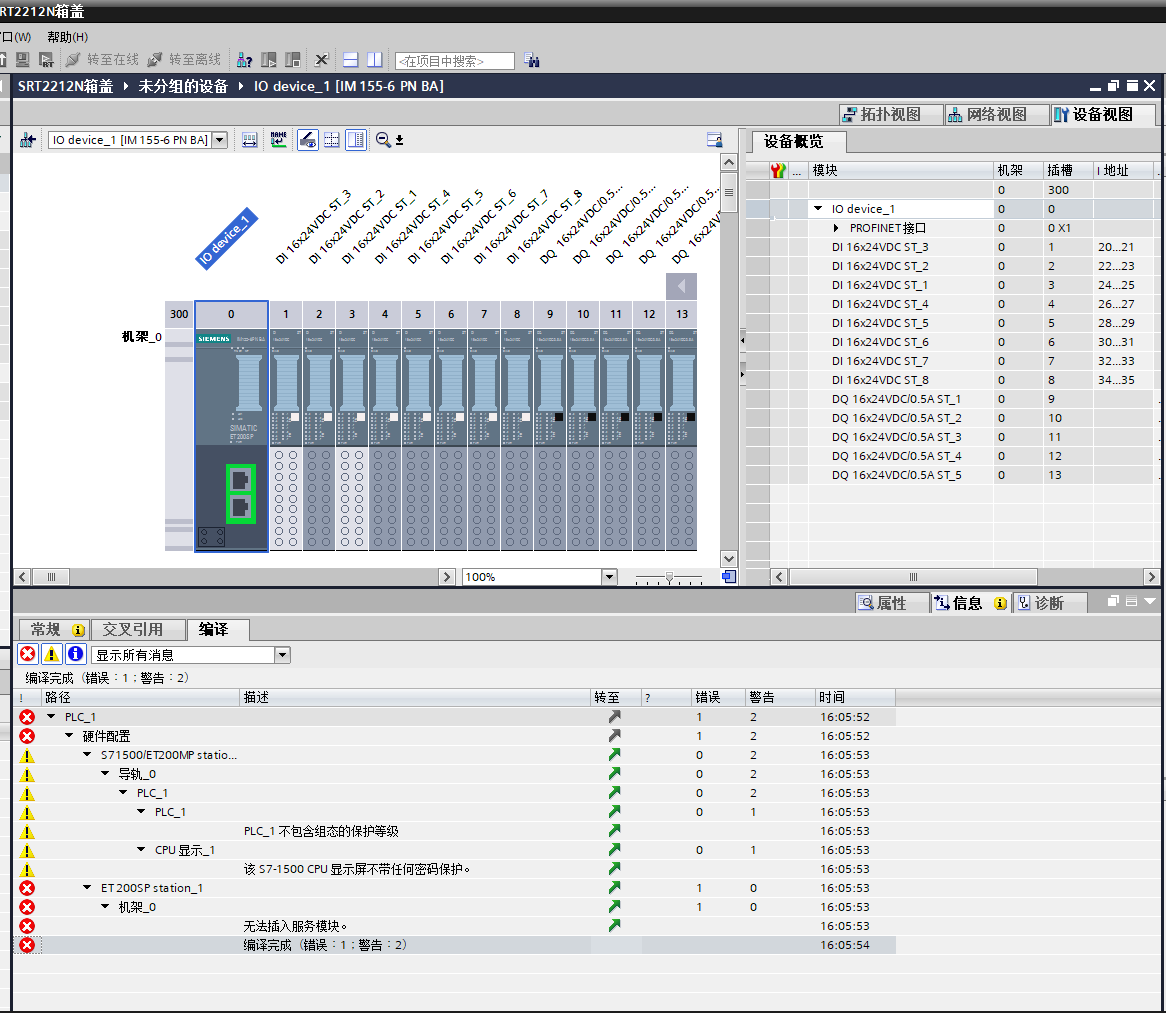
Task: Select slot 0 interface module in rack
Action: [x=231, y=426]
